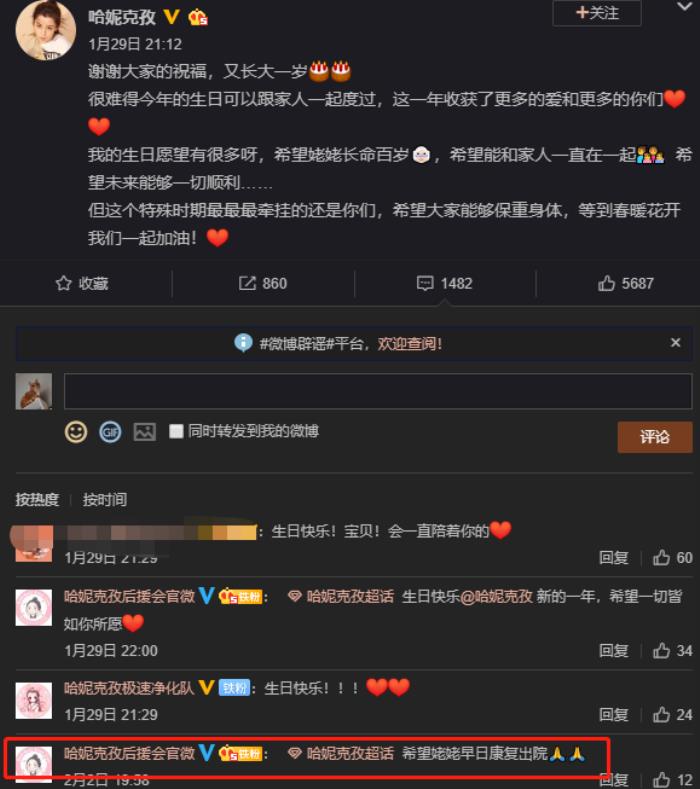Open the GIF picker icon
Viewport: 700px width, 789px height.
110,432
